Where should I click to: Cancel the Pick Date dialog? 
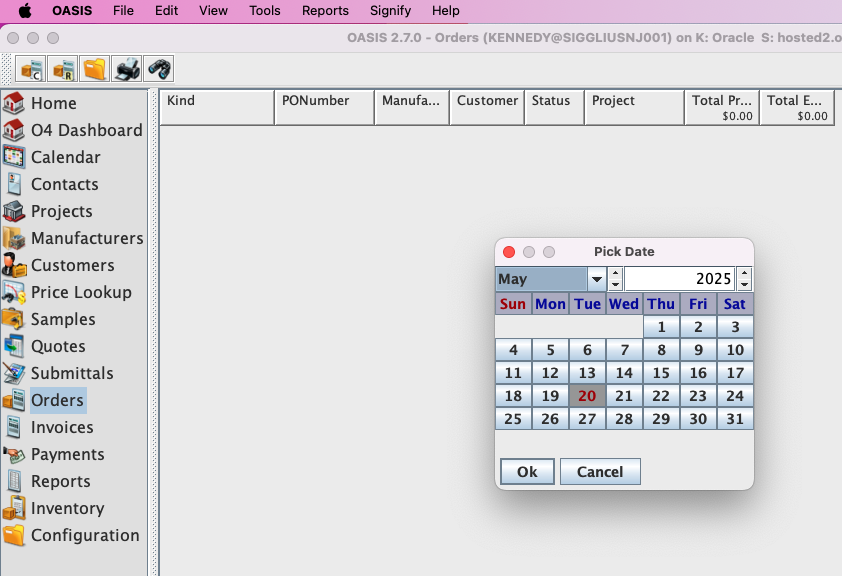point(600,472)
